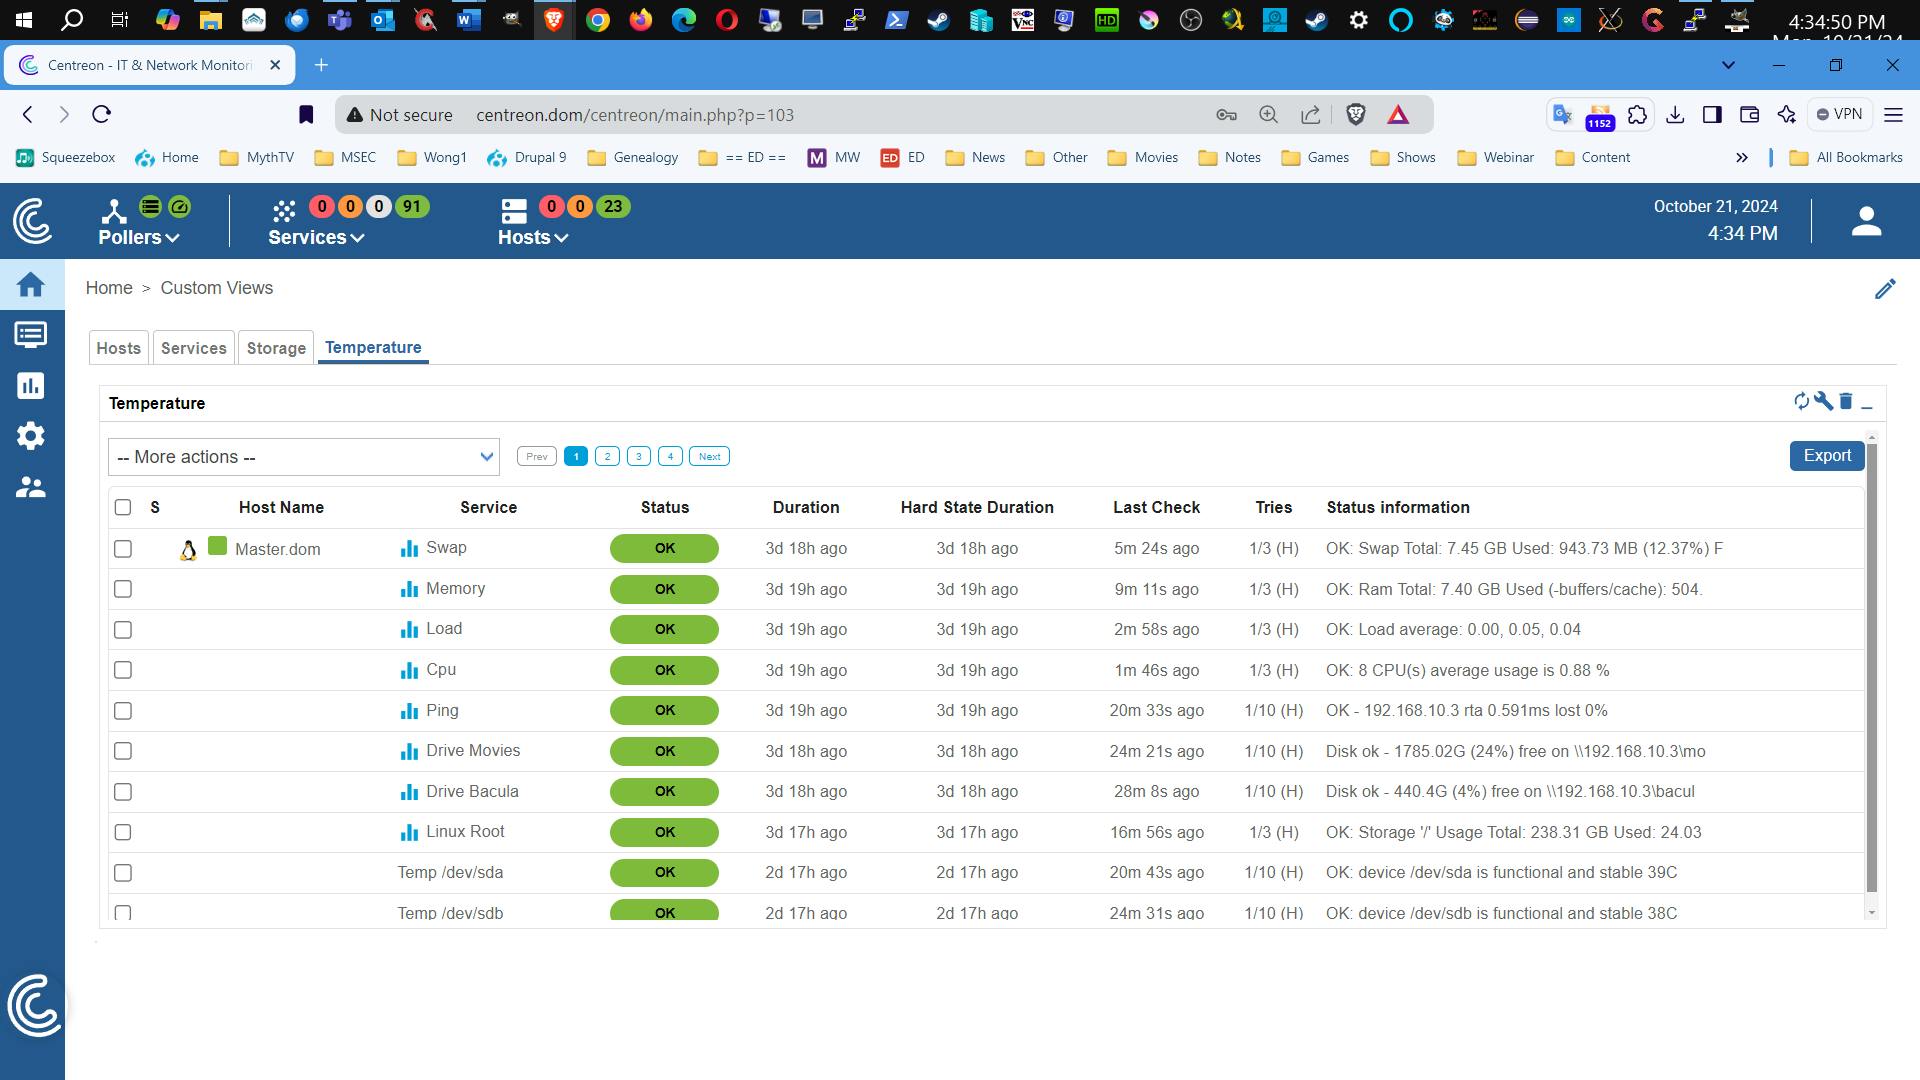Check the Memory service row checkbox

[123, 589]
